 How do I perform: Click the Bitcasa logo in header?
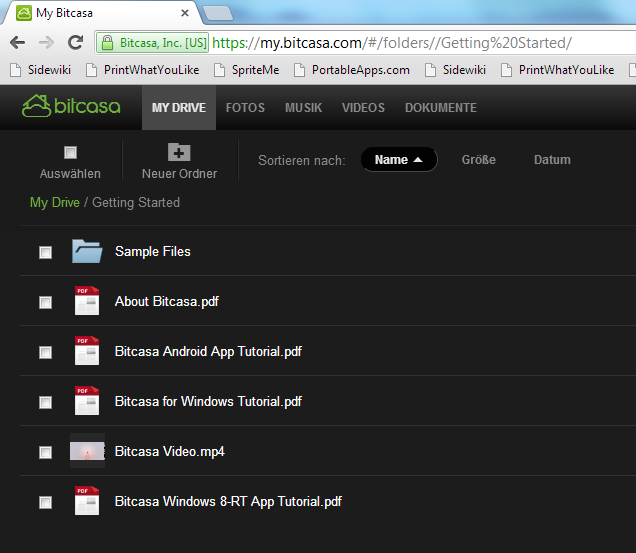[x=71, y=106]
